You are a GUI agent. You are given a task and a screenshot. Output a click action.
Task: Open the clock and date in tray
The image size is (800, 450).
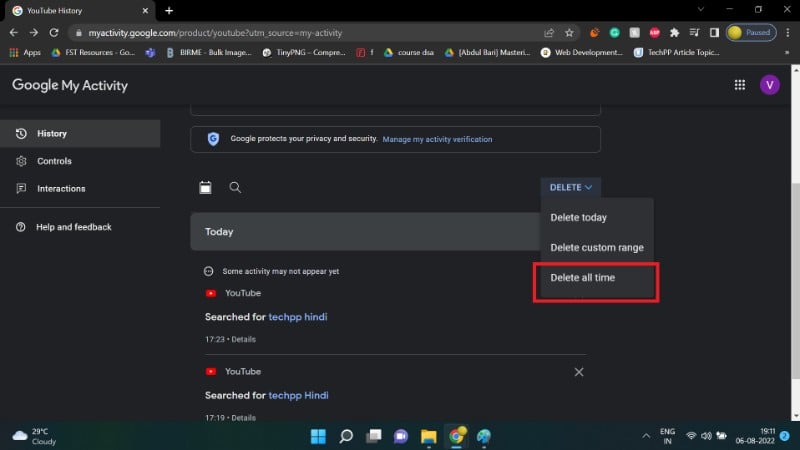coord(755,436)
